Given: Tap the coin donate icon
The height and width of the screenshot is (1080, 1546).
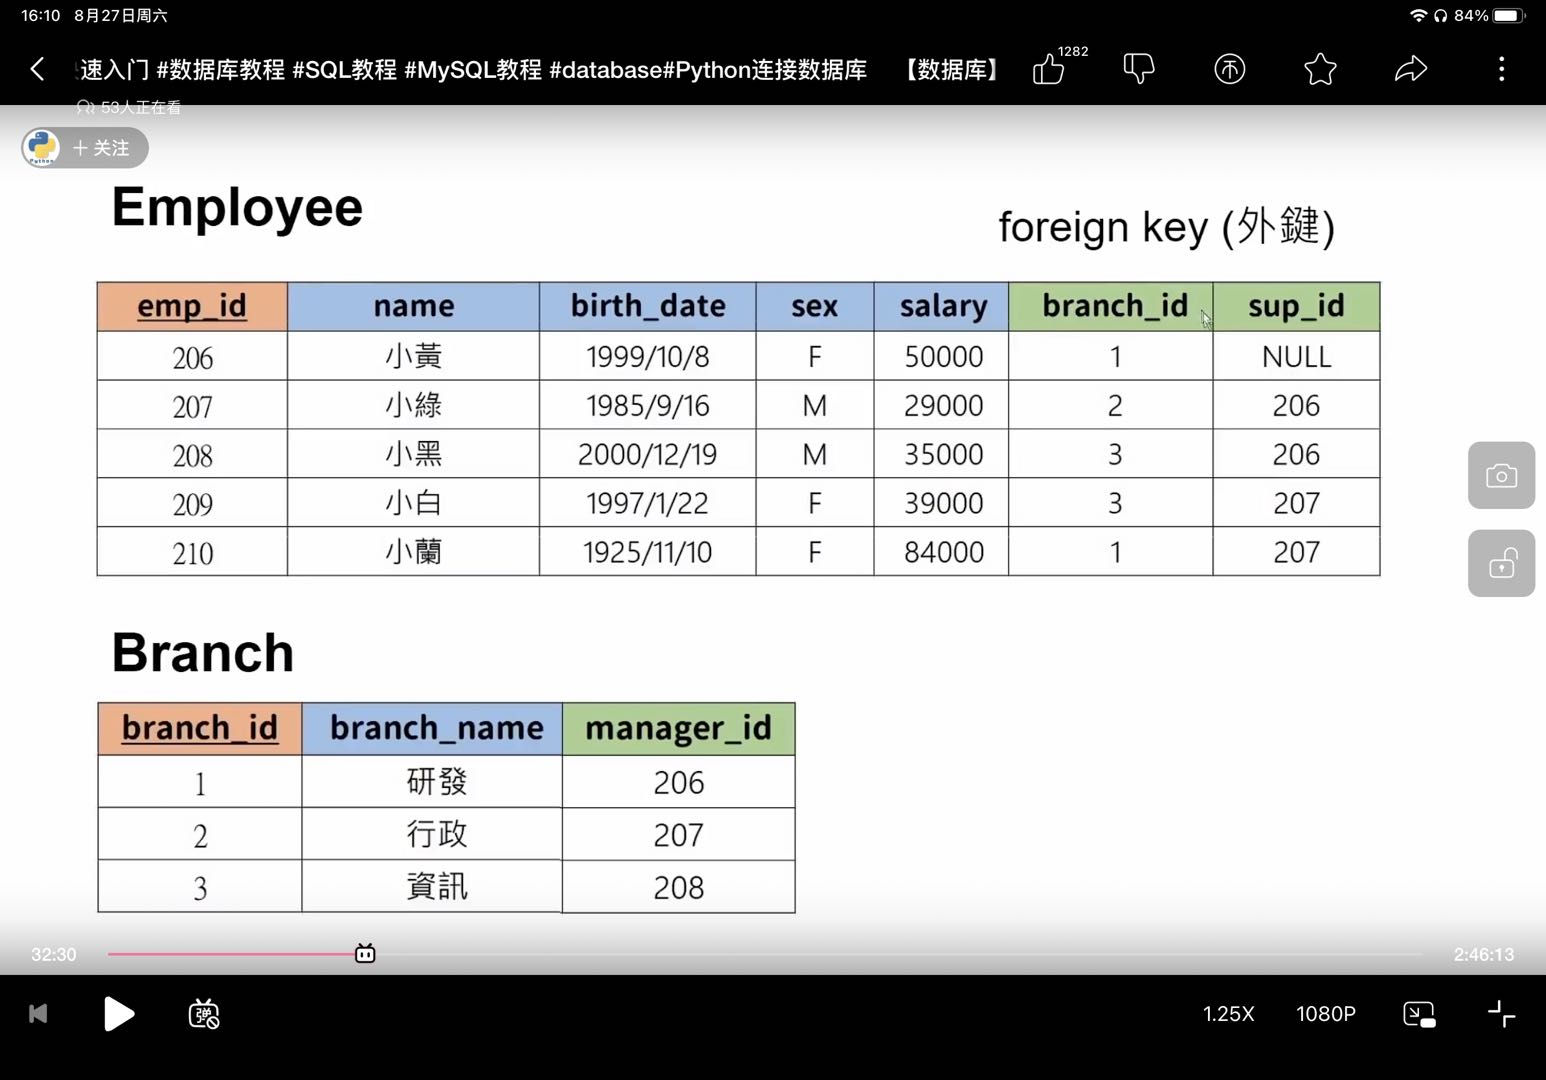Looking at the screenshot, I should 1229,69.
